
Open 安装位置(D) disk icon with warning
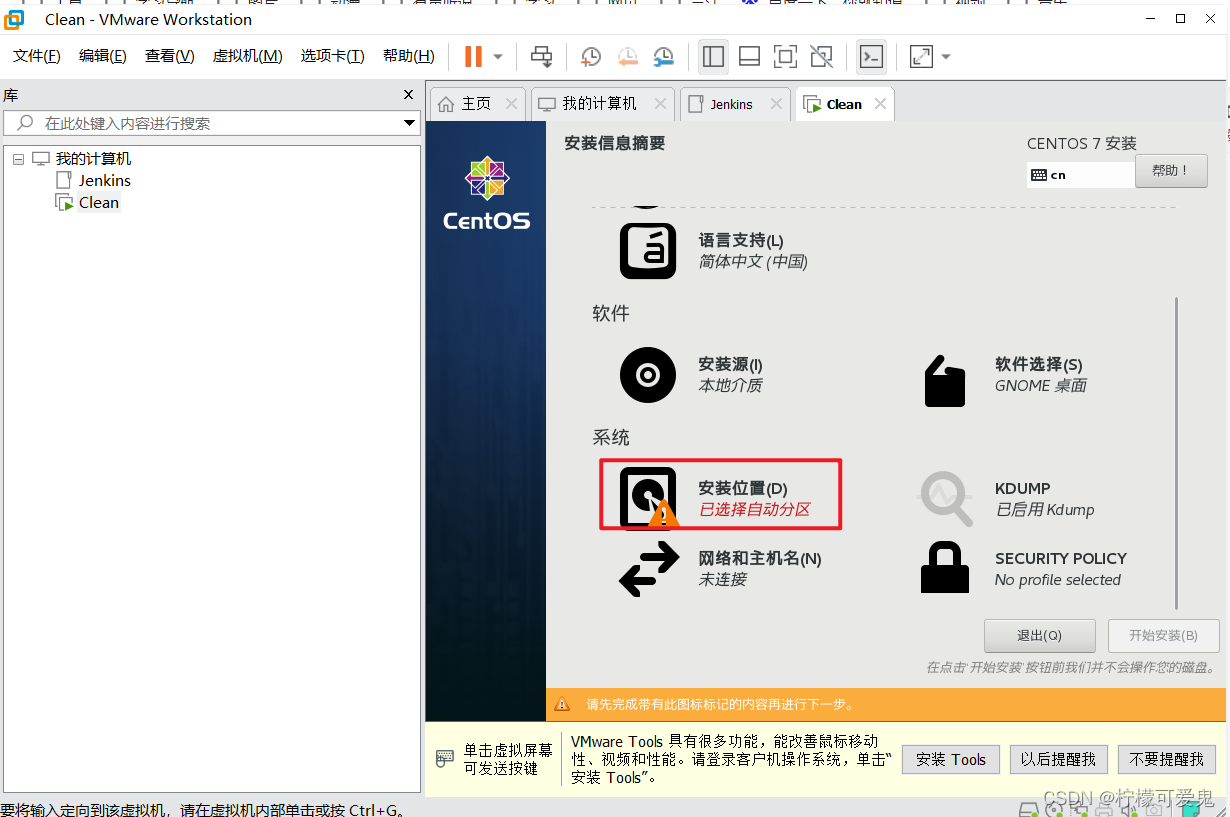pyautogui.click(x=648, y=497)
